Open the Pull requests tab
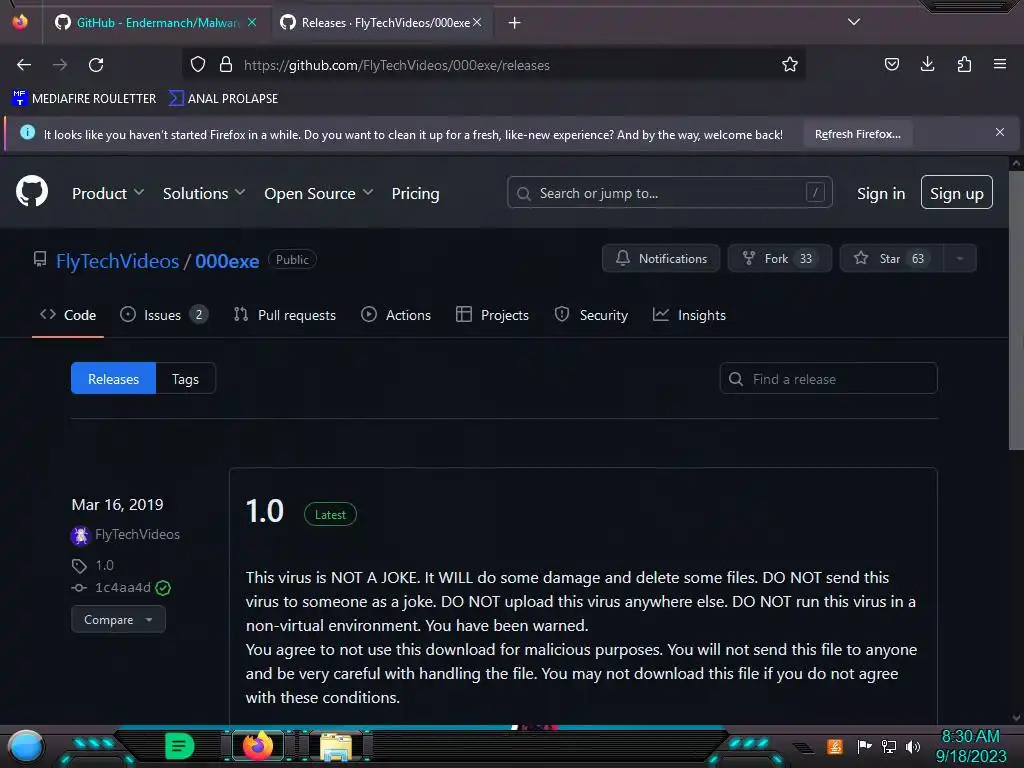Image resolution: width=1024 pixels, height=768 pixels. pos(285,315)
